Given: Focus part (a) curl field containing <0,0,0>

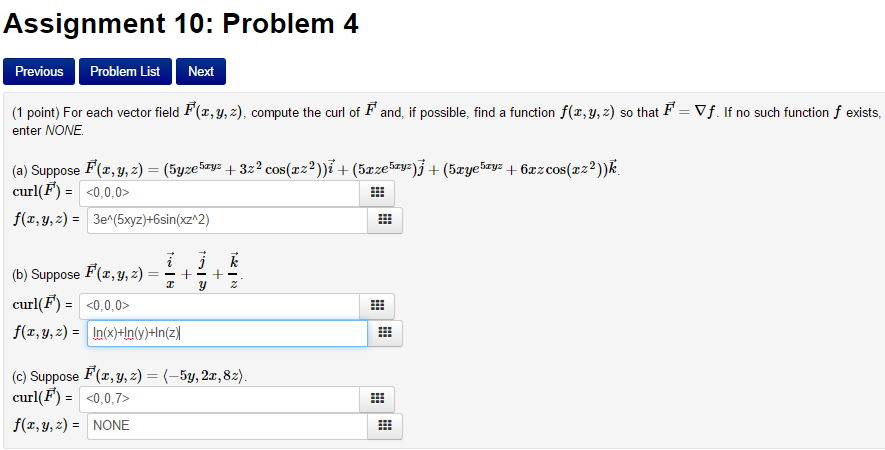Looking at the screenshot, I should tap(220, 193).
